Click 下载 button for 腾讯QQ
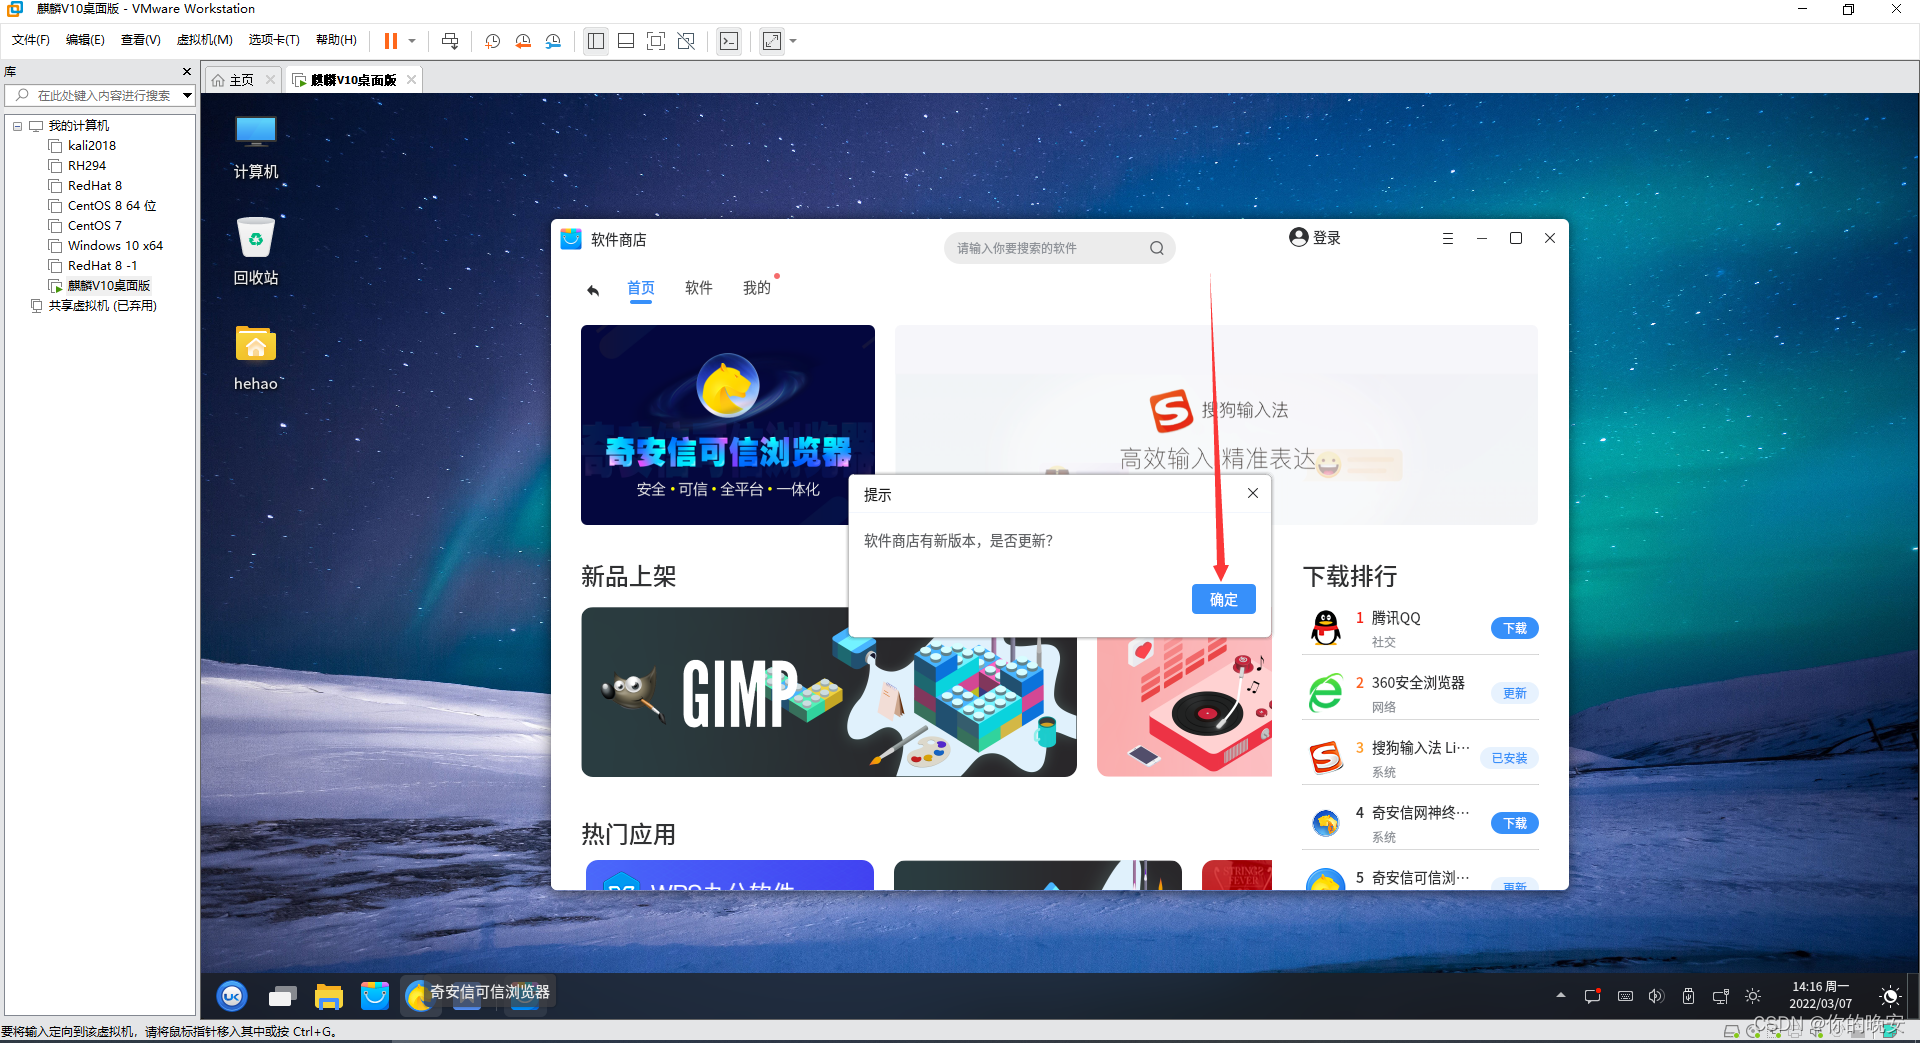The width and height of the screenshot is (1920, 1043). pos(1515,628)
